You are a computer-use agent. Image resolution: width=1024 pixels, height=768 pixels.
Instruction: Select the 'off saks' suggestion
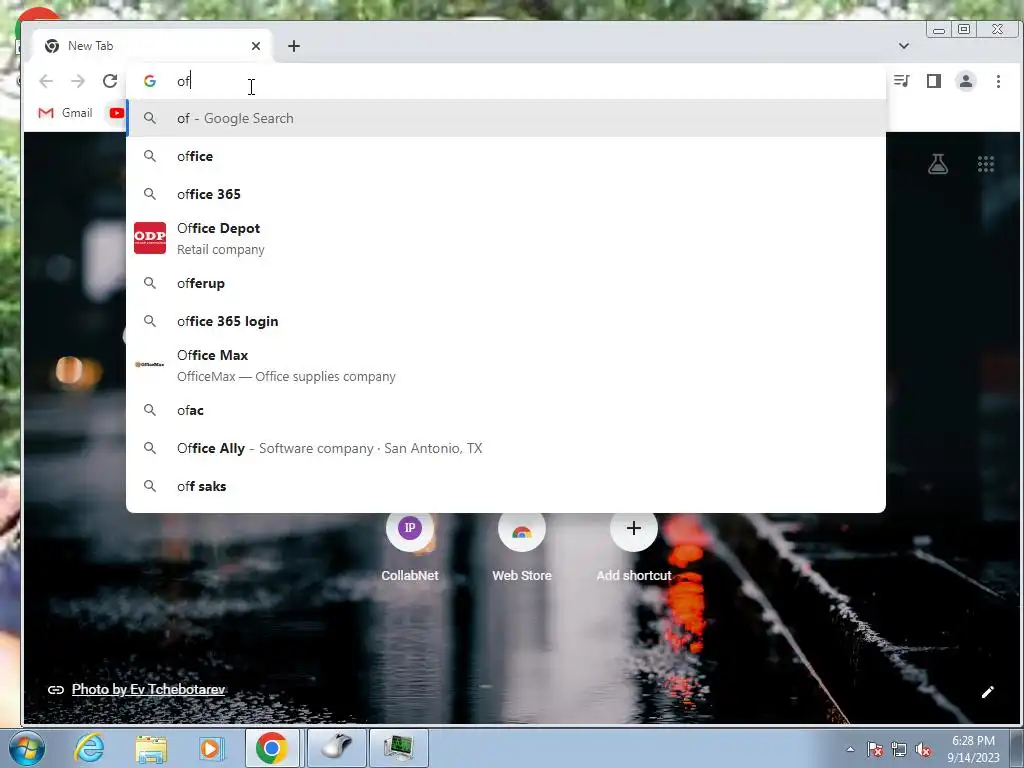point(506,486)
